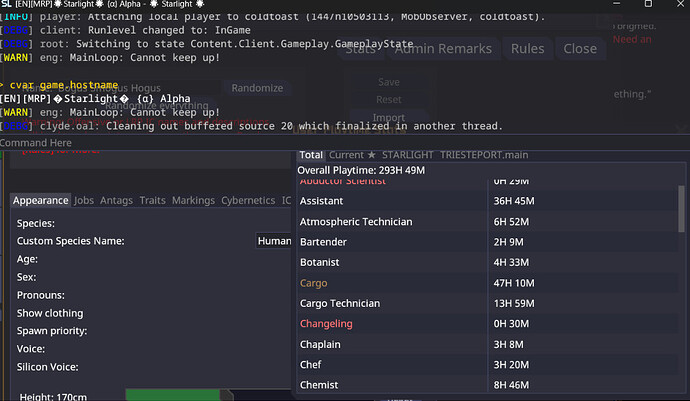Click the Assistant row
The width and height of the screenshot is (690, 401).
pos(488,201)
